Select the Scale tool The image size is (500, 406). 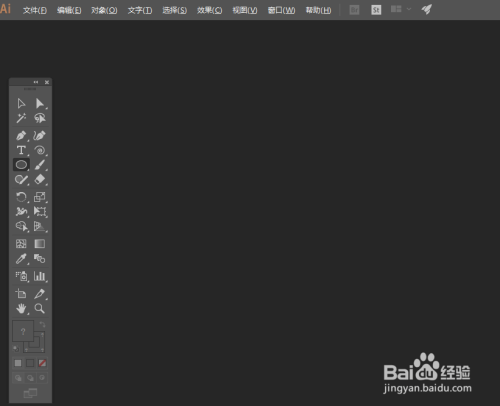[40, 197]
